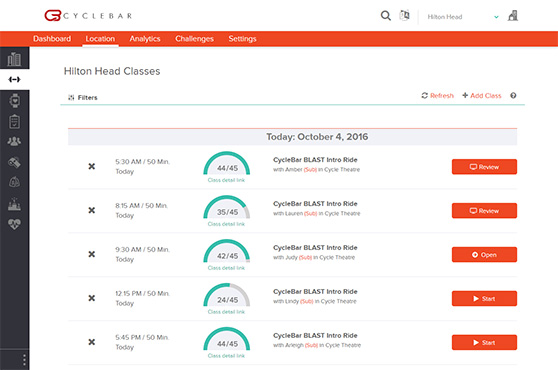Click the 24/45 capacity gauge
Image resolution: width=558 pixels, height=370 pixels.
[227, 295]
